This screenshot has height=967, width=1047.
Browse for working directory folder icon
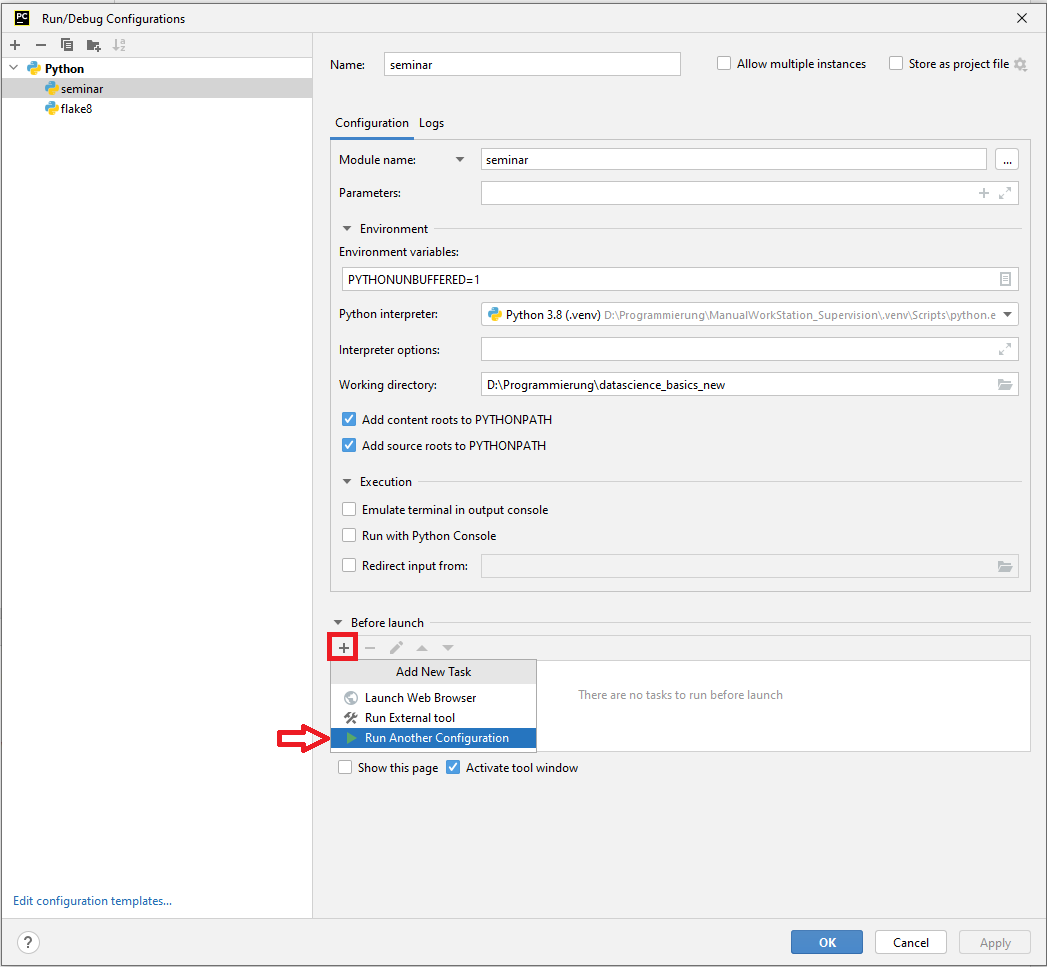[x=1005, y=385]
